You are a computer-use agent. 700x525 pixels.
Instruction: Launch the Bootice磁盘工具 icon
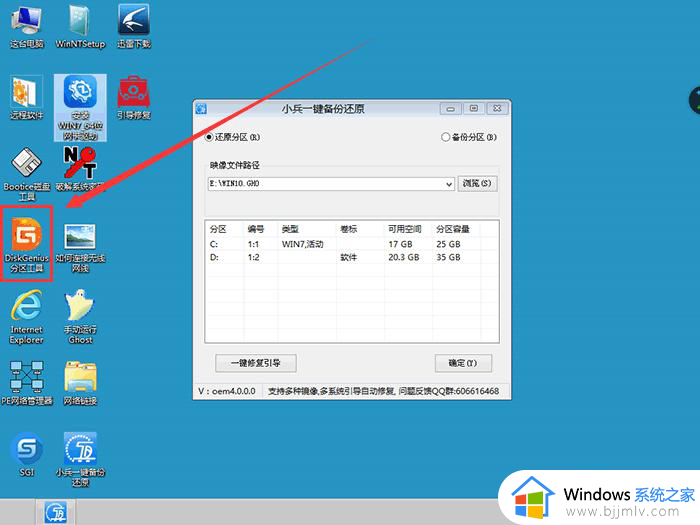tap(26, 175)
